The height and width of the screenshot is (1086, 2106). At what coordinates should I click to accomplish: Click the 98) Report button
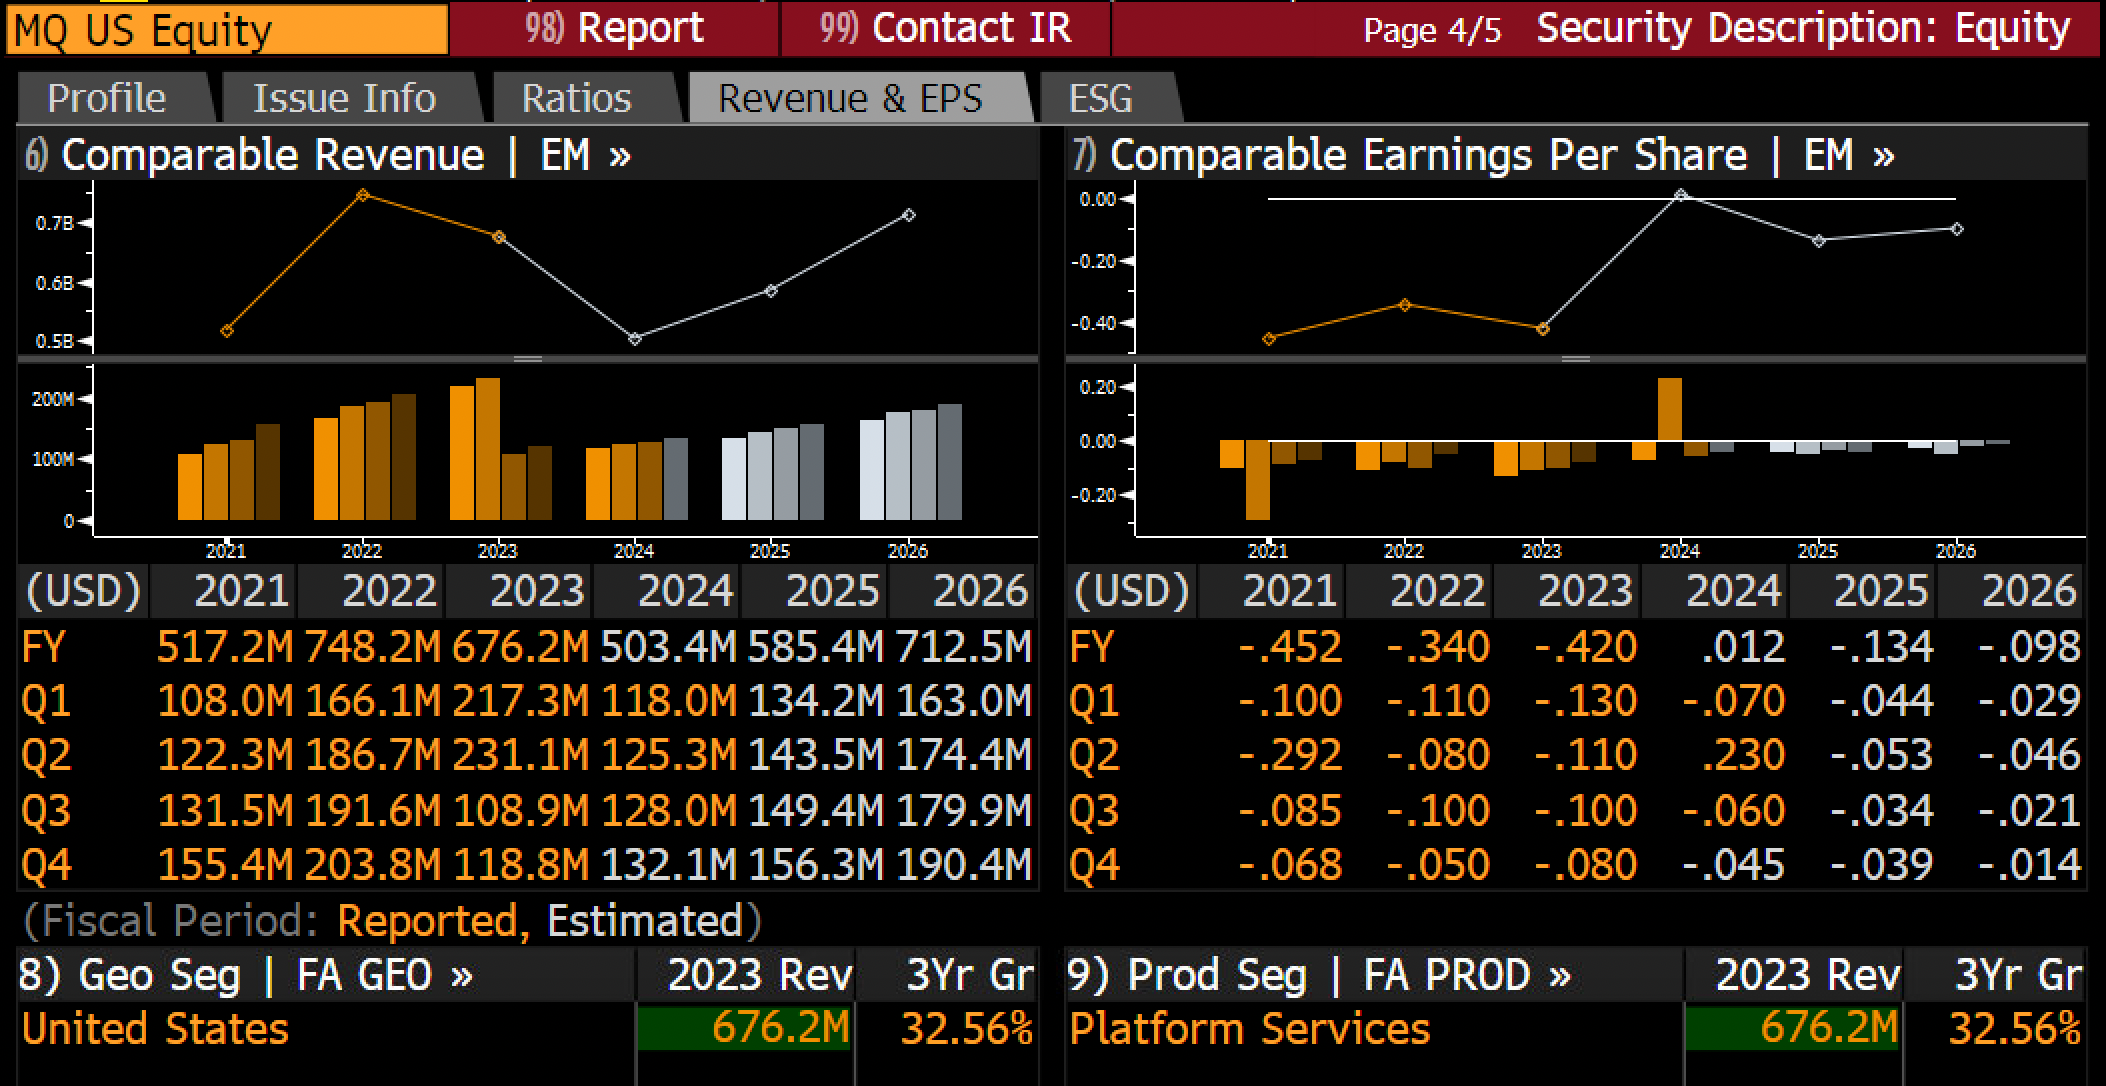614,28
